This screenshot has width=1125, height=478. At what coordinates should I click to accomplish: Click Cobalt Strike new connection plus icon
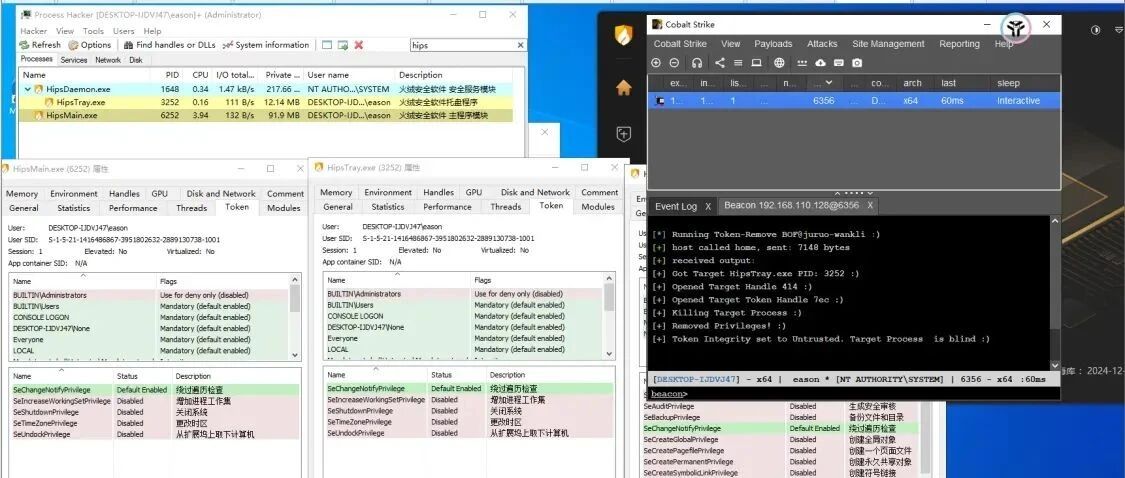point(656,63)
